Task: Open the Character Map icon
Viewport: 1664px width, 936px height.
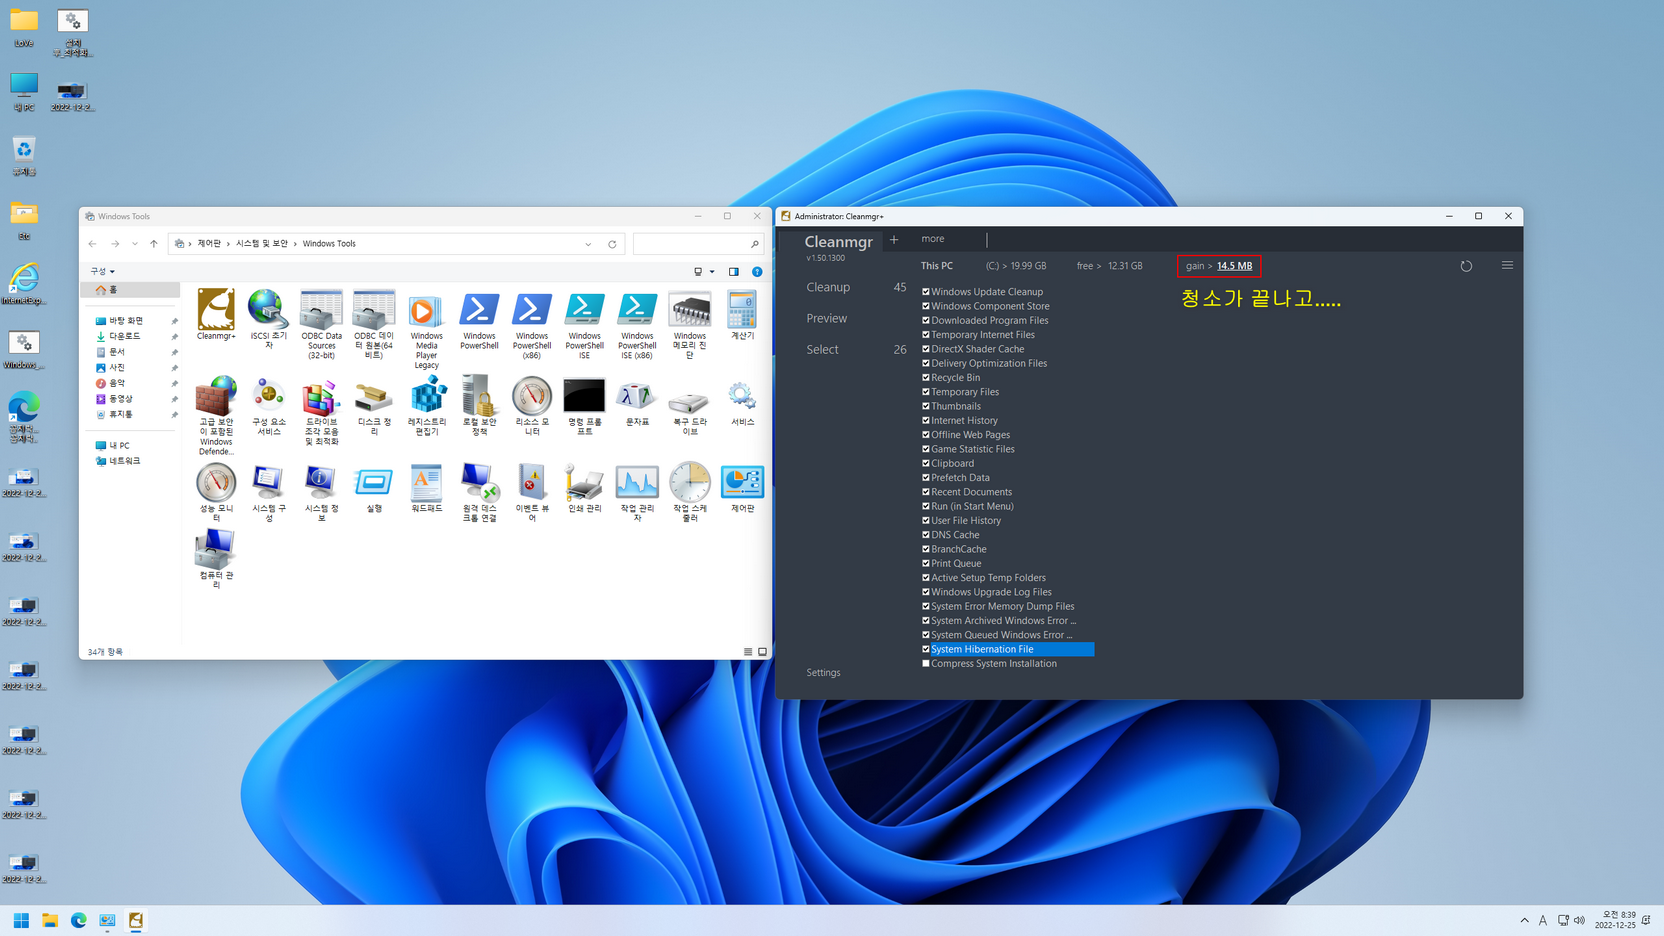Action: pyautogui.click(x=637, y=402)
